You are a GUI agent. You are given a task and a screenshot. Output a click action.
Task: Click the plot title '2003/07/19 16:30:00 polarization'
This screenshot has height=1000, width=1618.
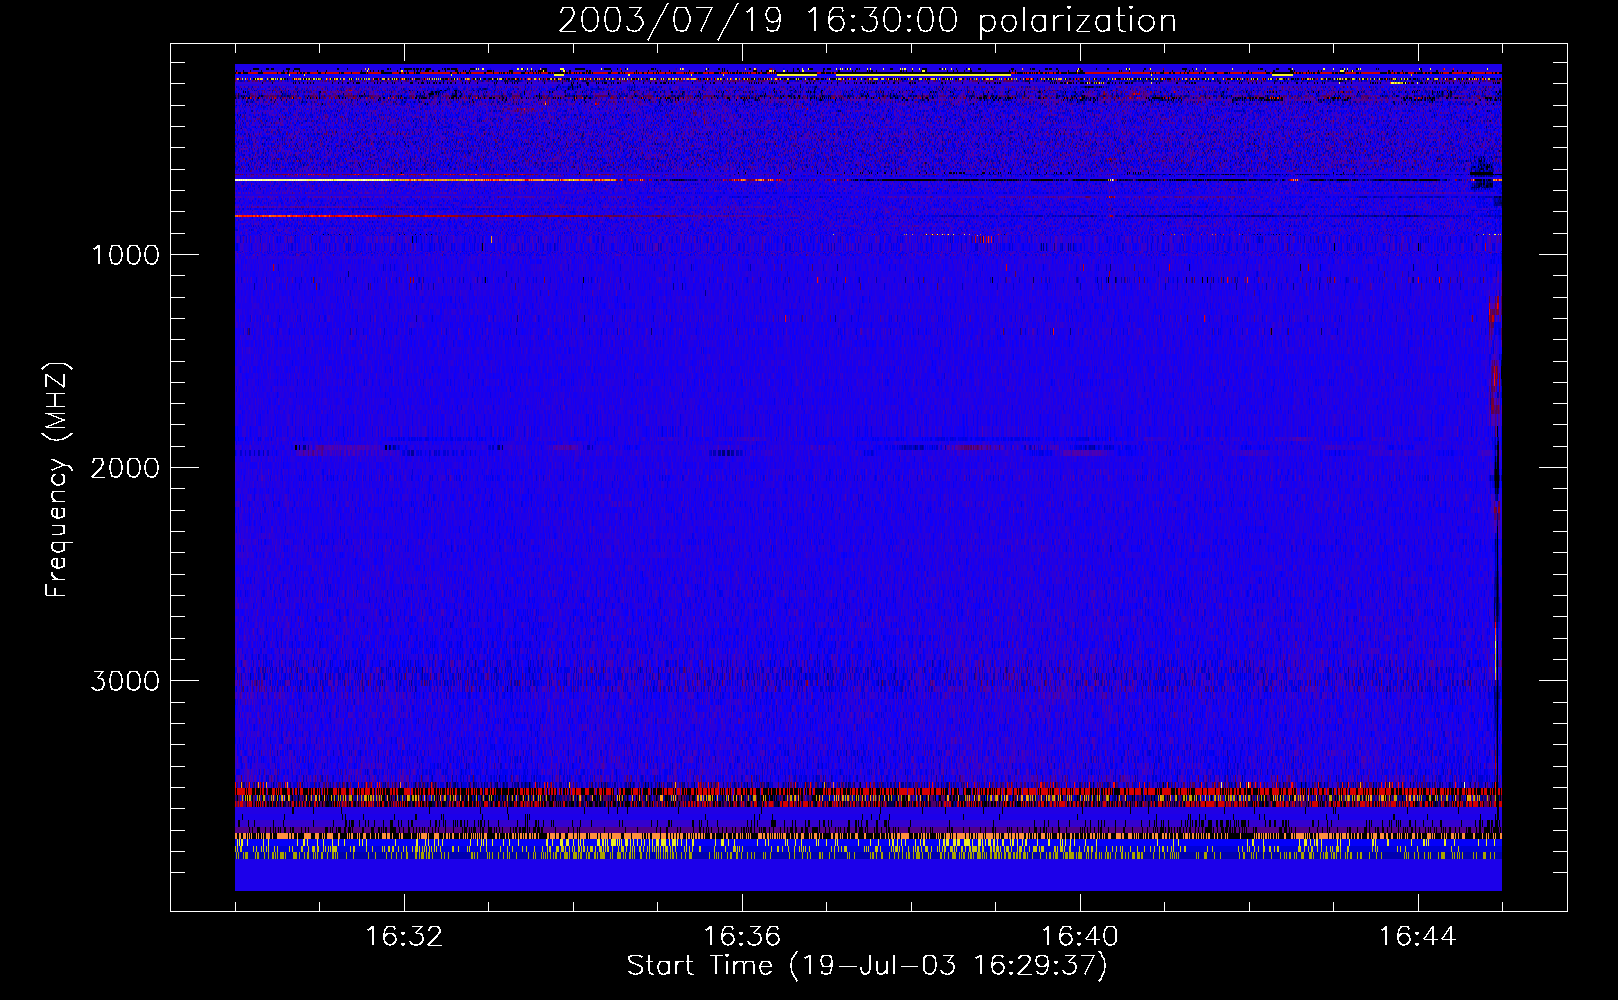tap(867, 20)
